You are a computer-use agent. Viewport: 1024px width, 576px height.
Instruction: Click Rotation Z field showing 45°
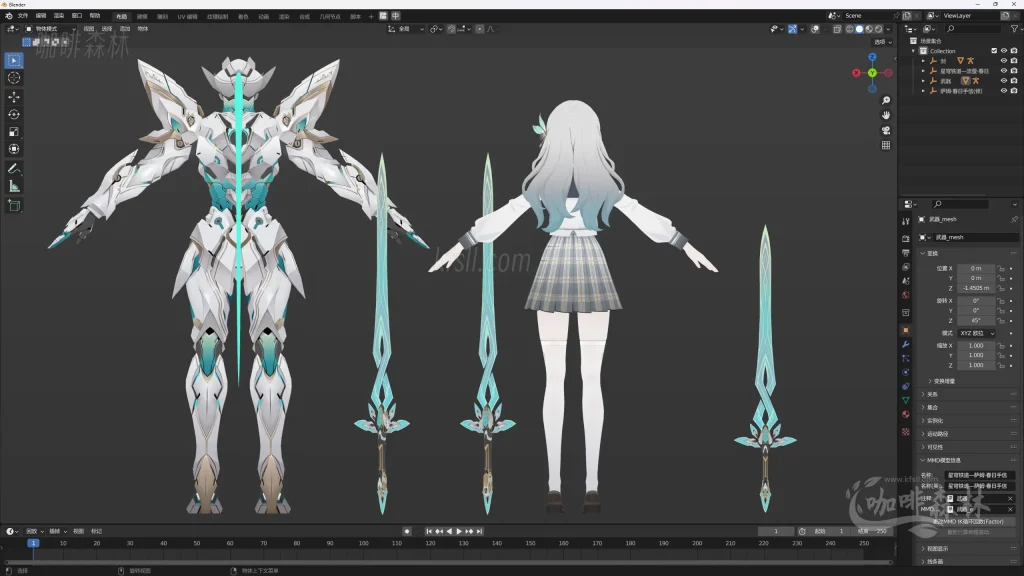976,321
